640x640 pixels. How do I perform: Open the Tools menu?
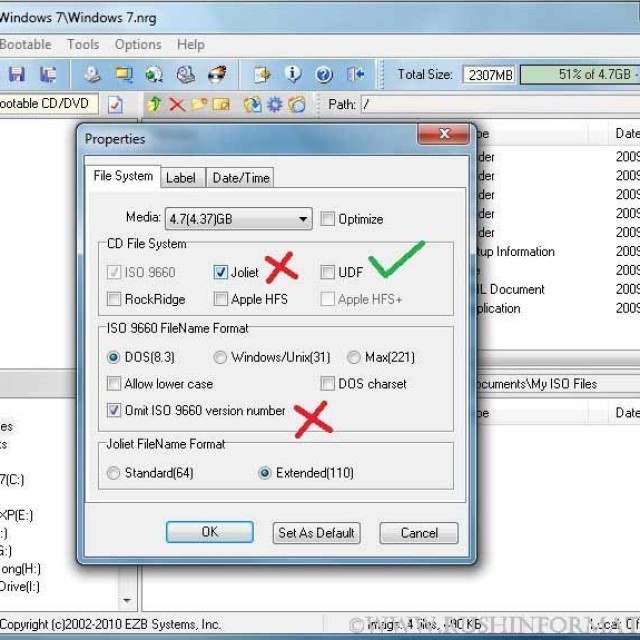point(83,44)
